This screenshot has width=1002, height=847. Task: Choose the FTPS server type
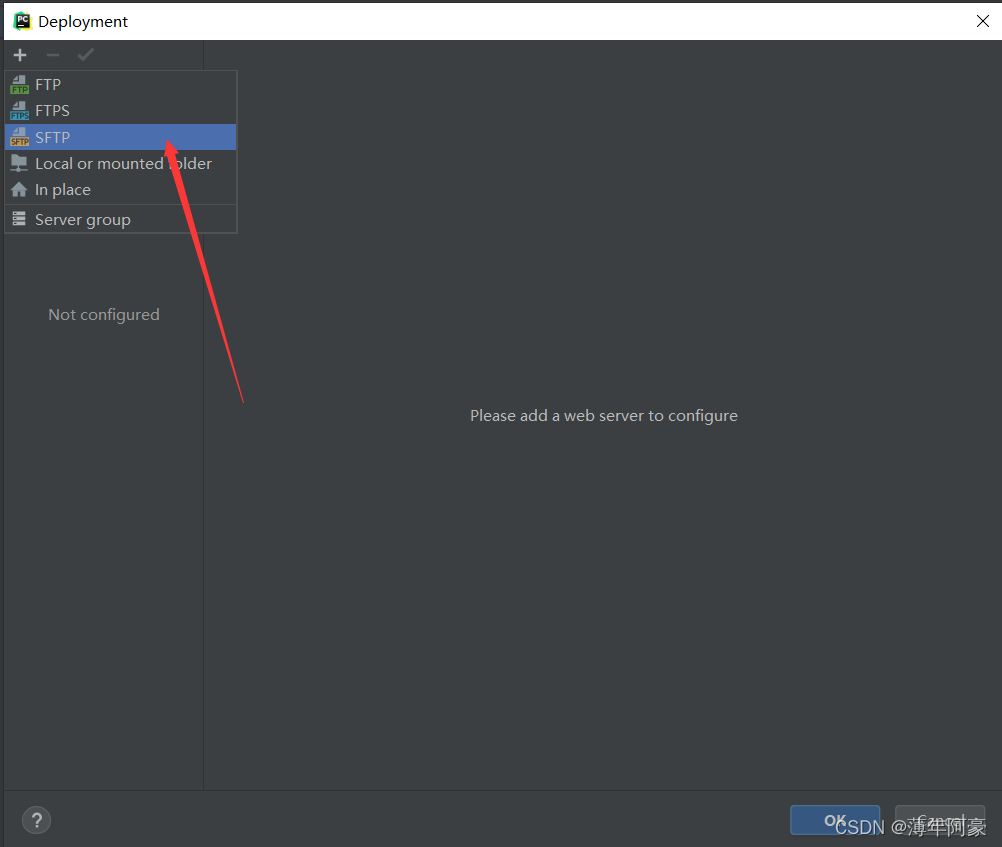tap(121, 111)
